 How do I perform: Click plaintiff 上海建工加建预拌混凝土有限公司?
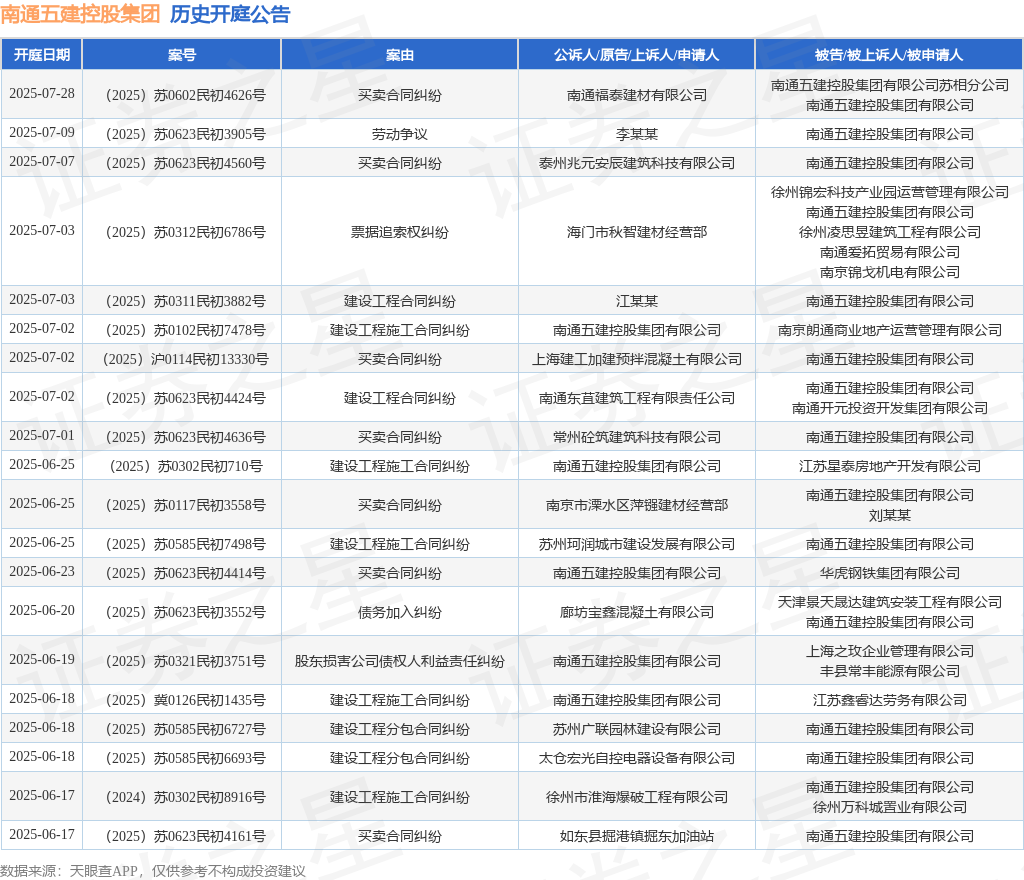(637, 359)
